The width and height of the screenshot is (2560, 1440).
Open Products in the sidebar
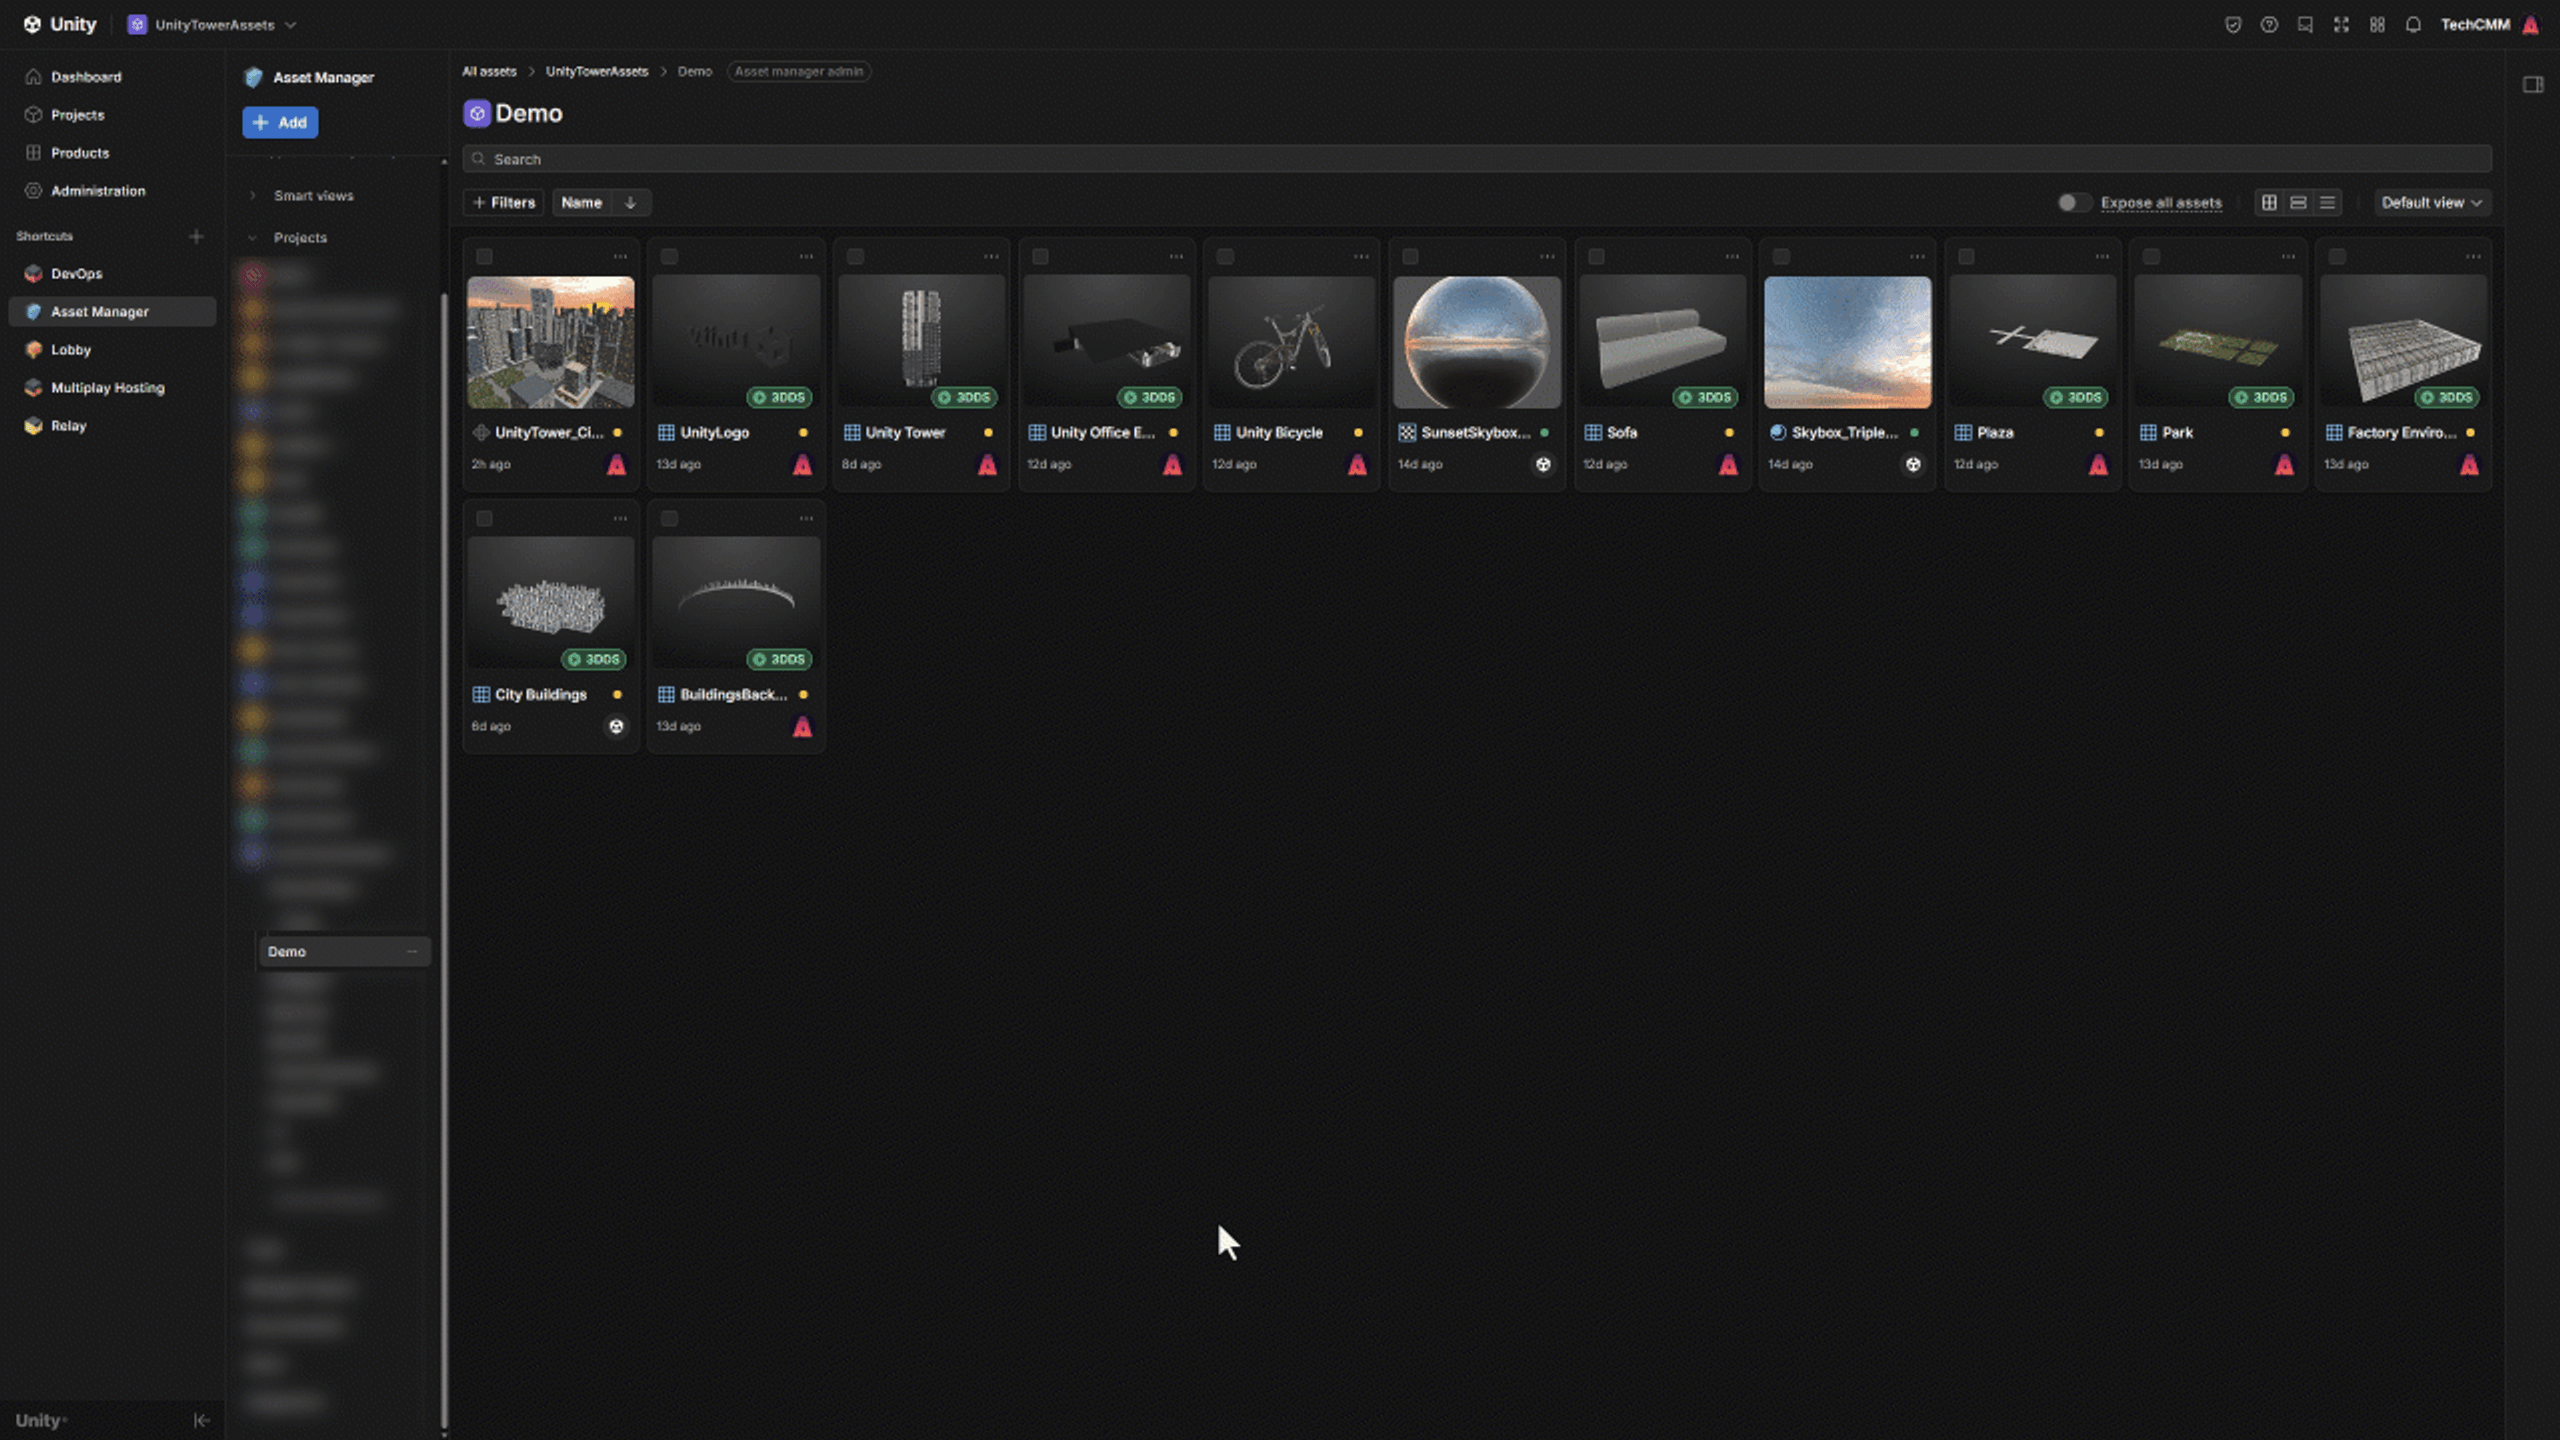(80, 153)
